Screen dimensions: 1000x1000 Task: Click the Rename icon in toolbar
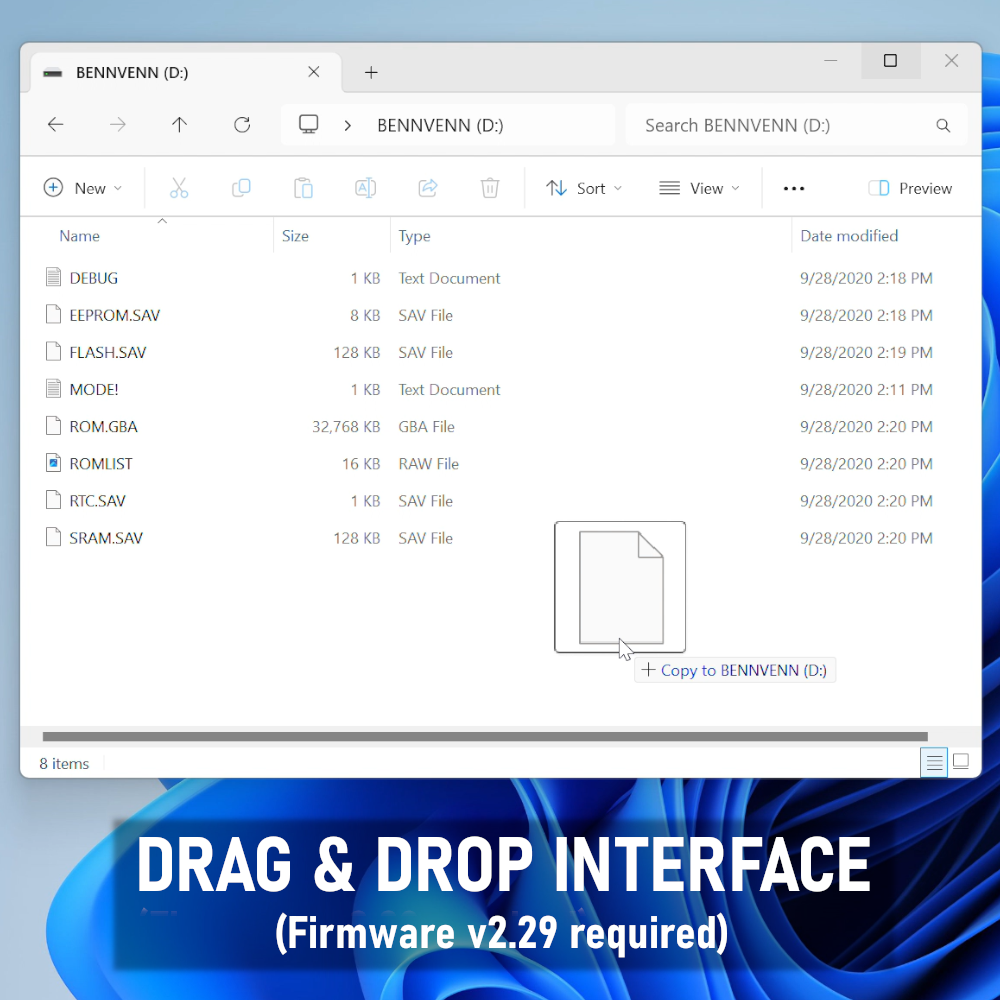coord(366,188)
